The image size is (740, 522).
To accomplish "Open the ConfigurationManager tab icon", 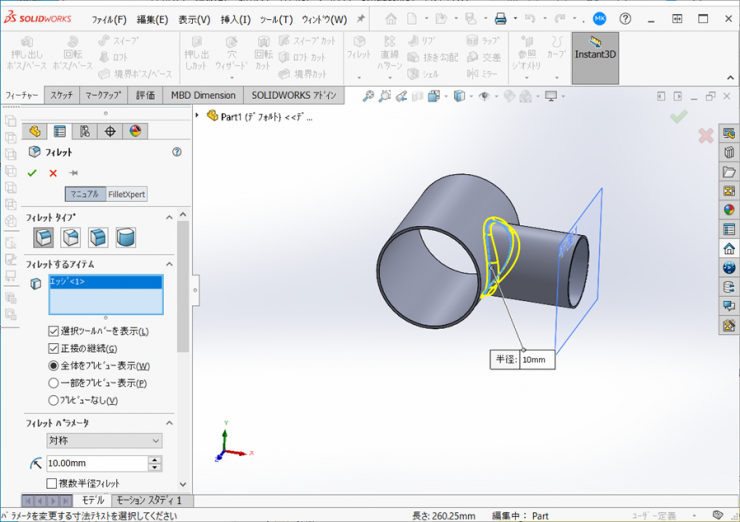I will (85, 131).
